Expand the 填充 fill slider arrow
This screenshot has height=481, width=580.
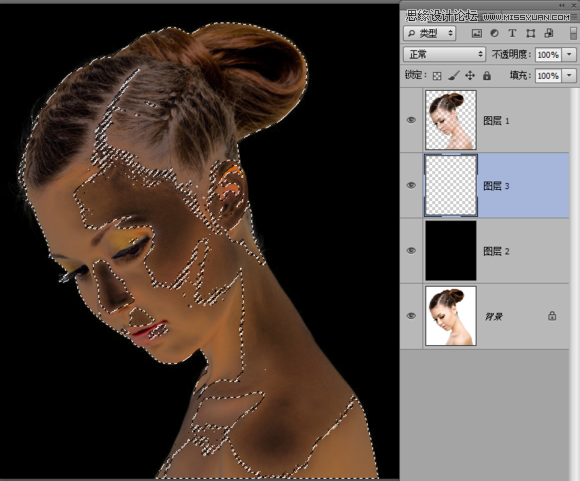569,76
